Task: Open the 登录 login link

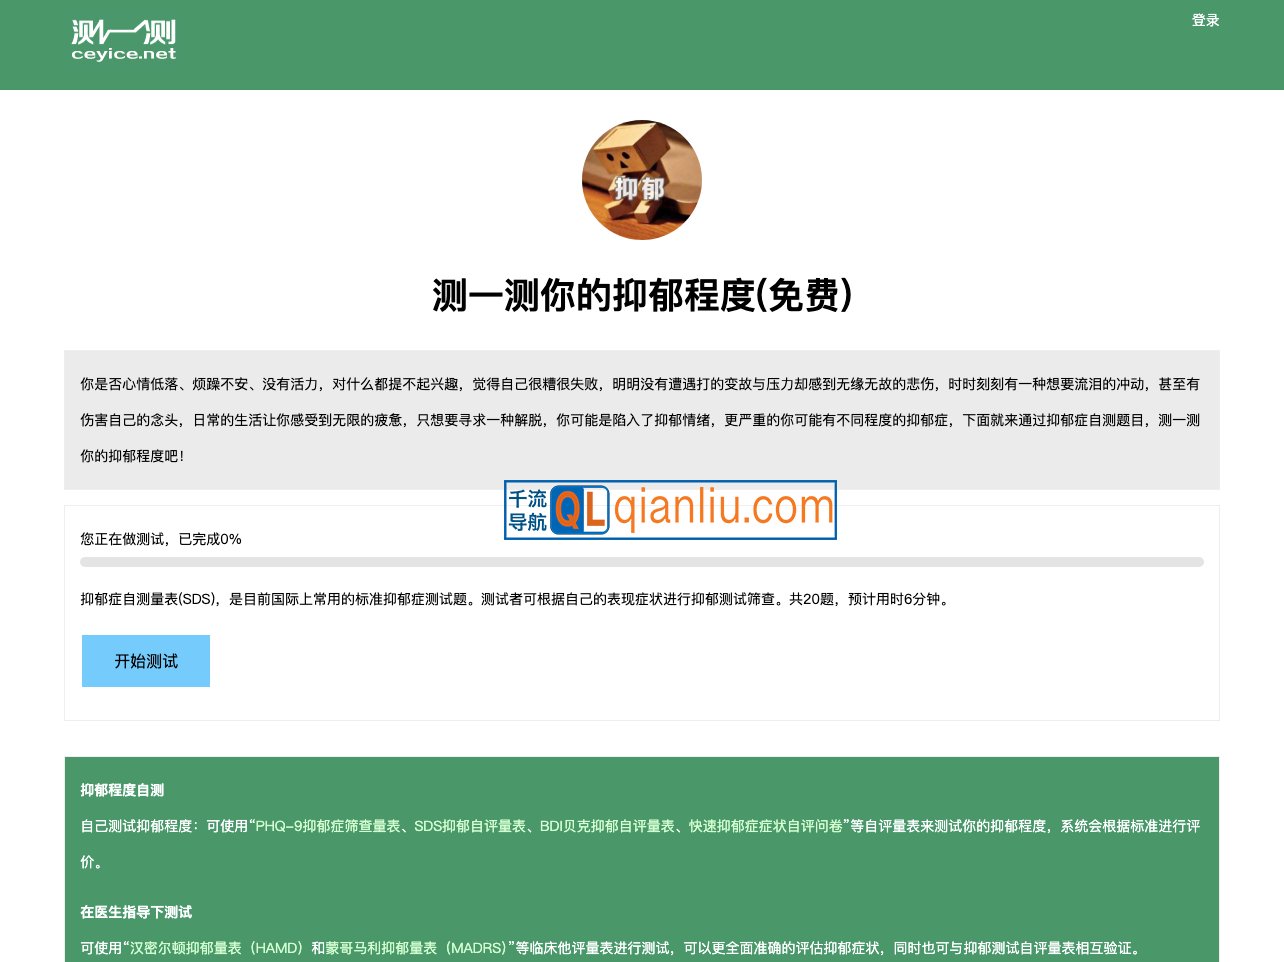Action: click(1205, 20)
